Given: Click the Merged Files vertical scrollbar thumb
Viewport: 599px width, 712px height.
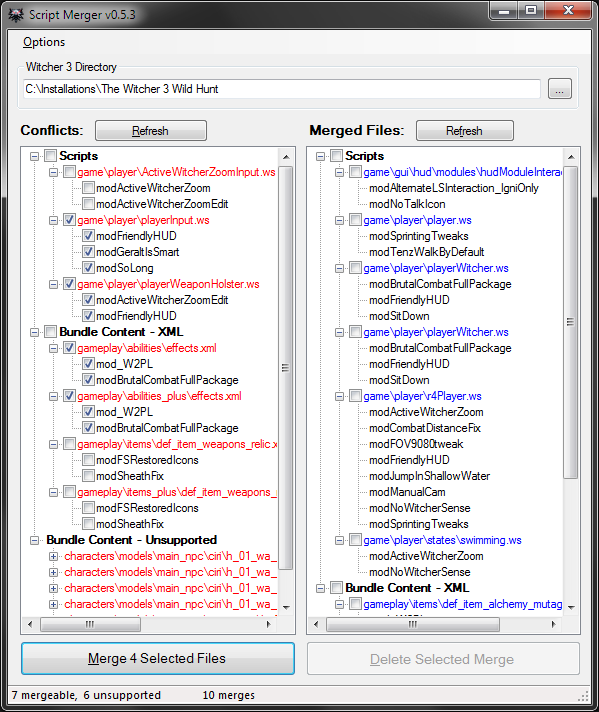Looking at the screenshot, I should coord(570,322).
